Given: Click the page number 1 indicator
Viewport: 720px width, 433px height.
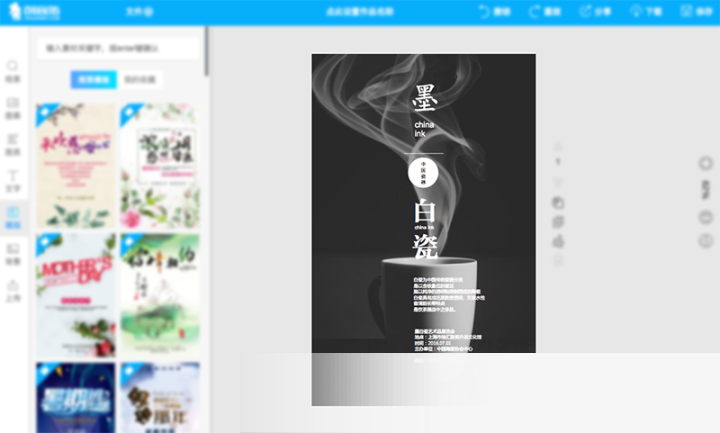Looking at the screenshot, I should point(558,162).
